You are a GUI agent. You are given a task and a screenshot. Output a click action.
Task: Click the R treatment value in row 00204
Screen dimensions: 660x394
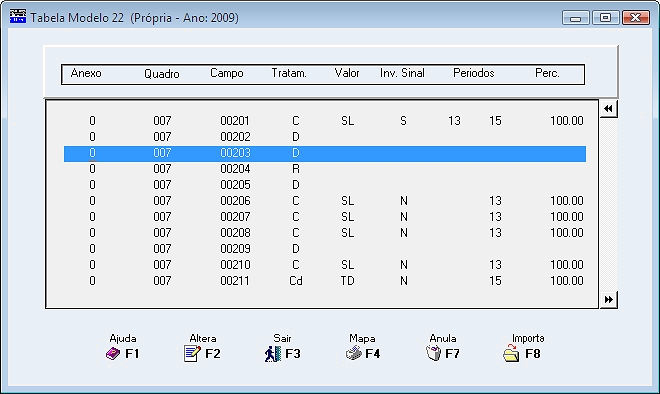point(295,169)
